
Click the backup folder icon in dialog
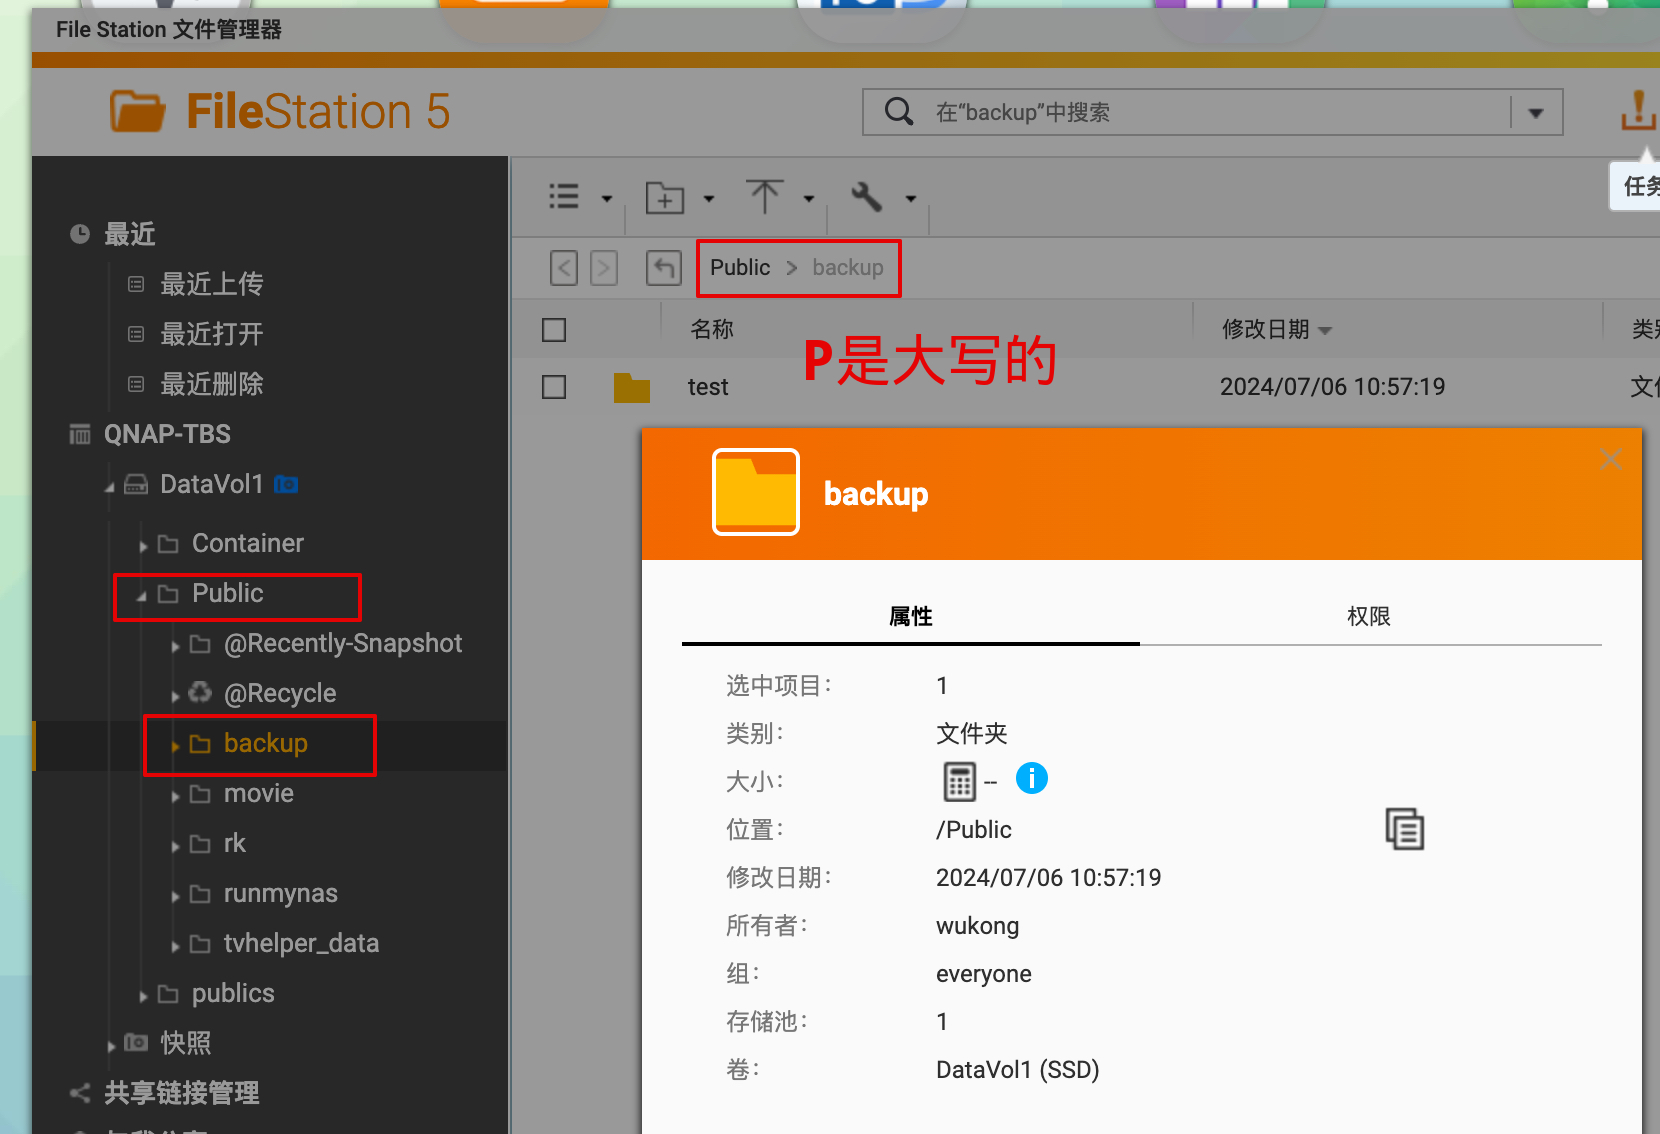pos(756,492)
